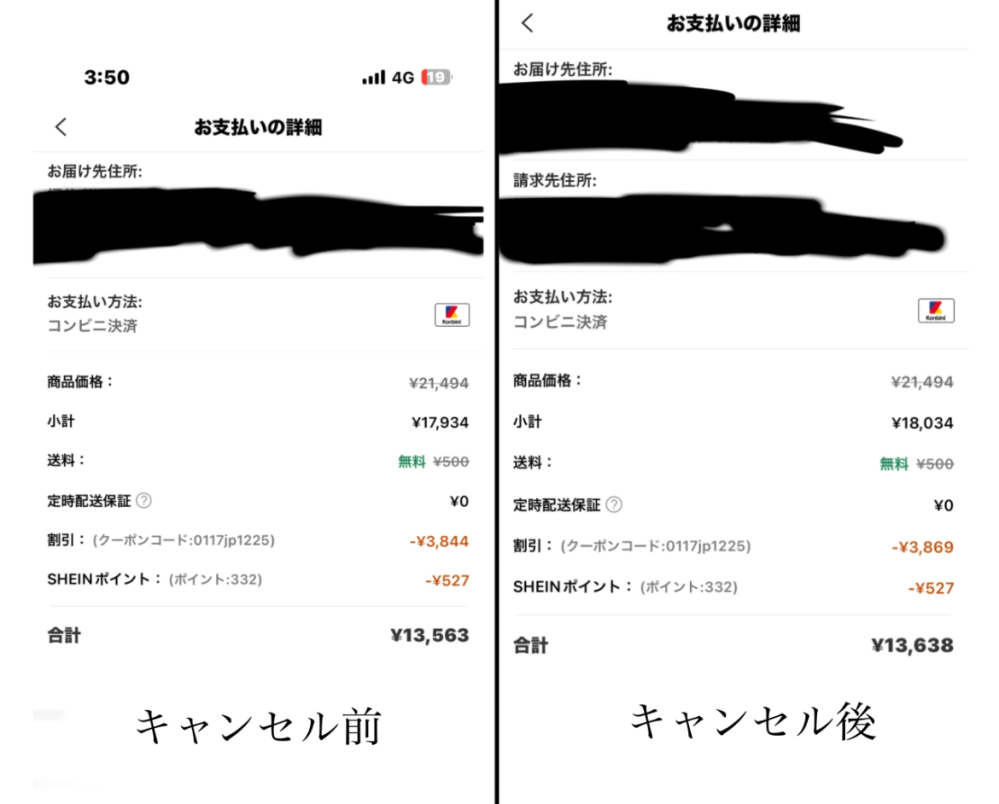Click Konbini payment logo in left screen
This screenshot has width=999, height=804.
(452, 315)
